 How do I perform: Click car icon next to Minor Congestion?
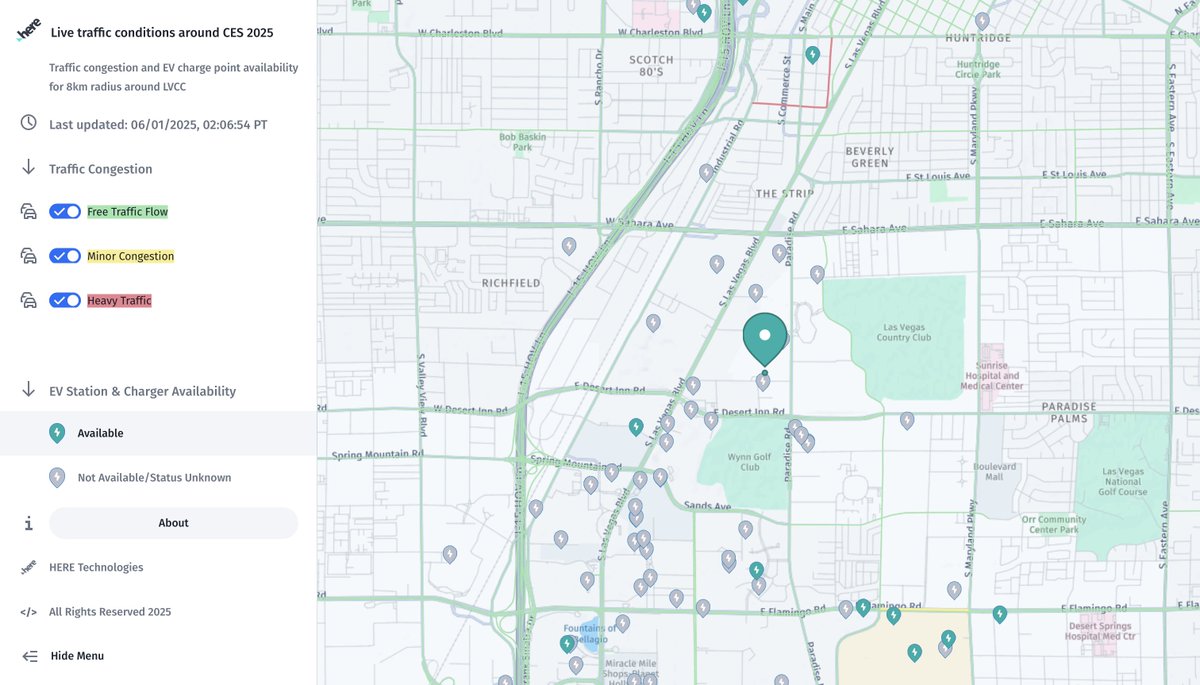[x=29, y=256]
